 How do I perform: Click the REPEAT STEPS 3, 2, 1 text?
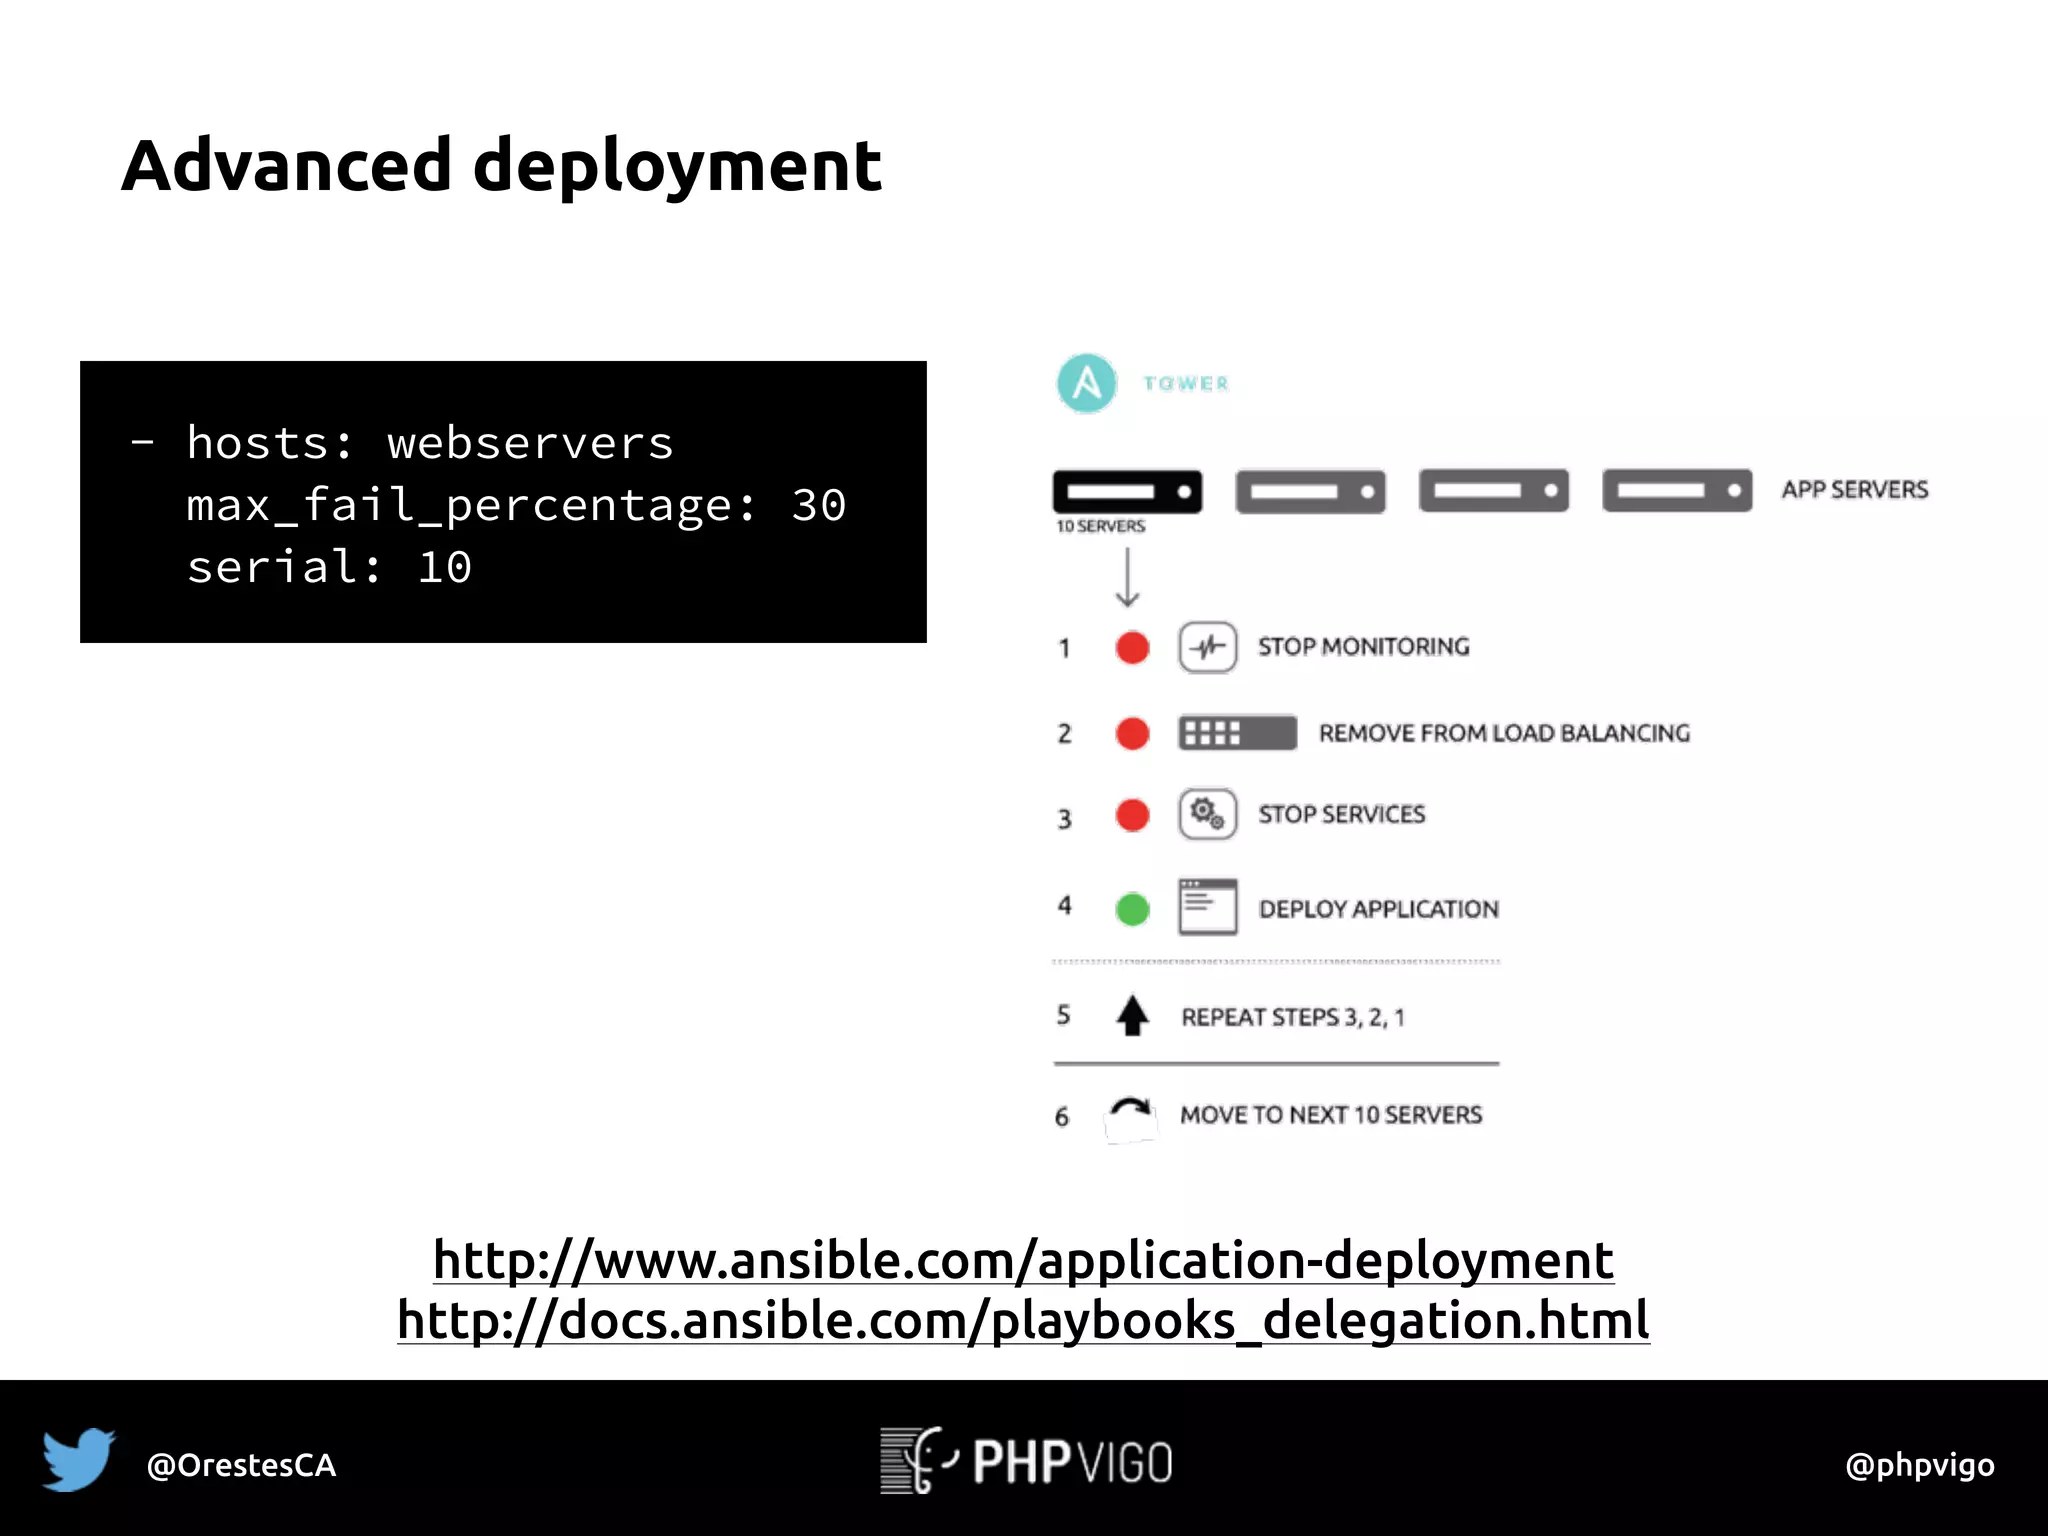1293,1017
